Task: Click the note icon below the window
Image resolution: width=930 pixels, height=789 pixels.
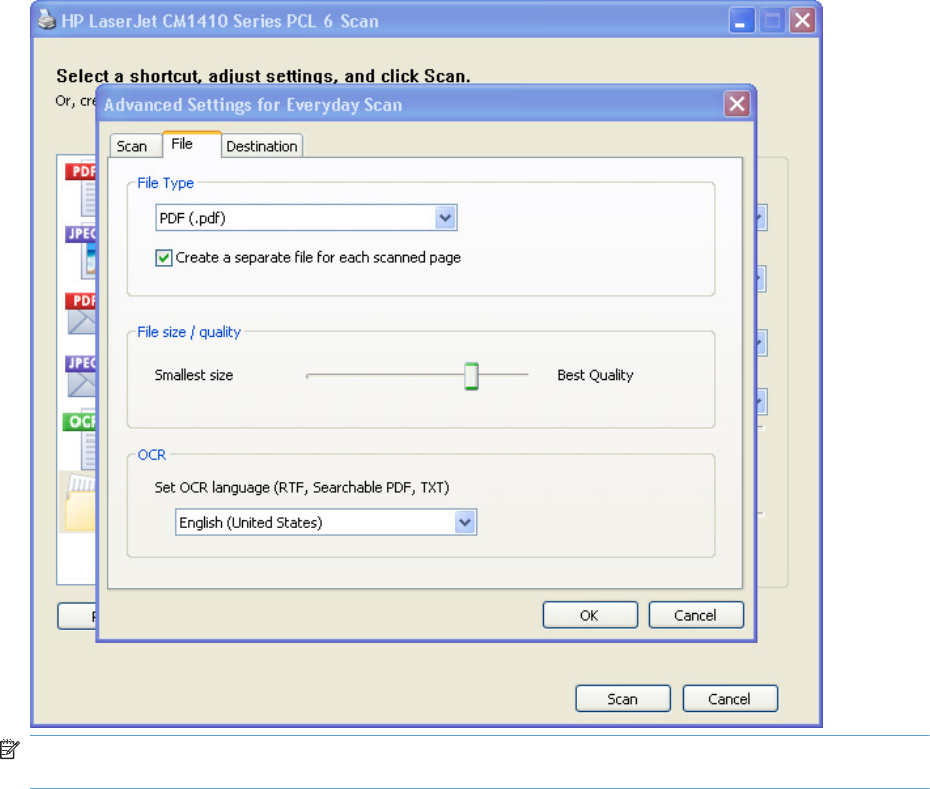Action: click(9, 749)
